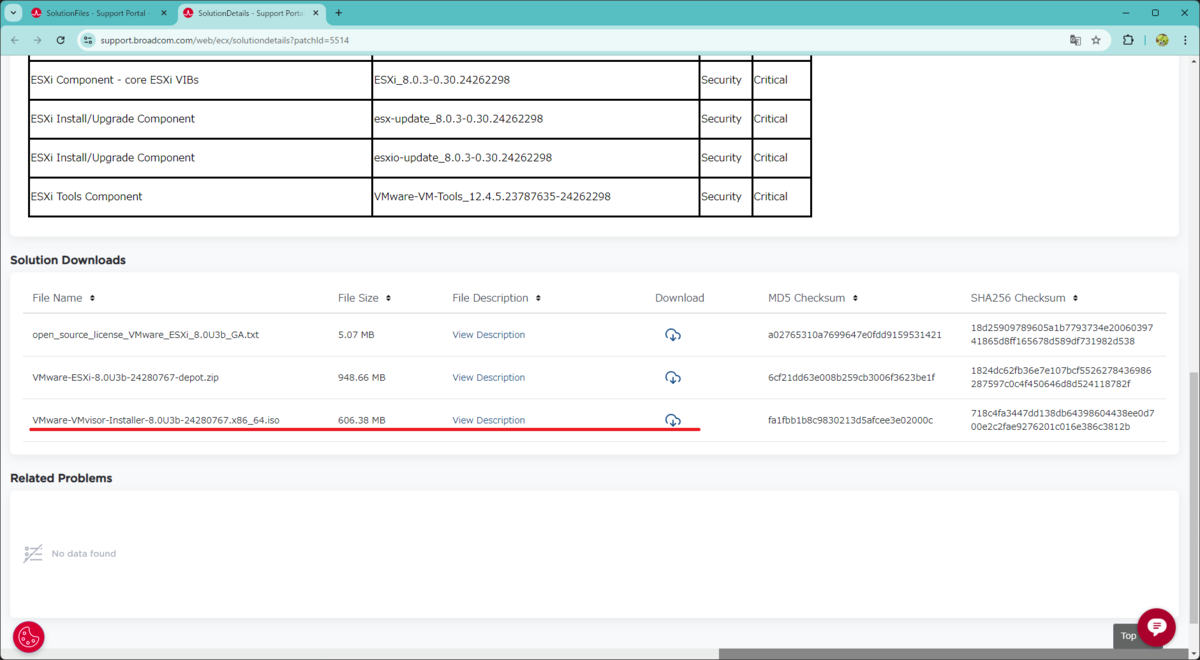Open the translate page icon in address bar
1200x660 pixels.
tap(1075, 40)
